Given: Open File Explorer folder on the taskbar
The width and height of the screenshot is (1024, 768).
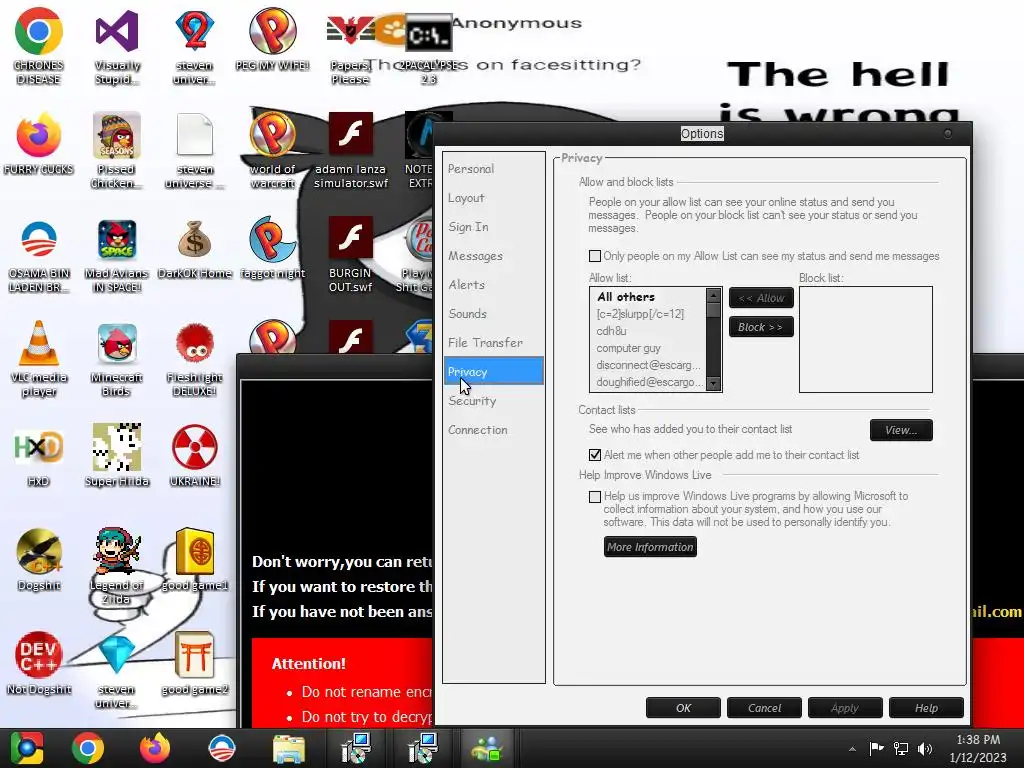Looking at the screenshot, I should click(289, 748).
